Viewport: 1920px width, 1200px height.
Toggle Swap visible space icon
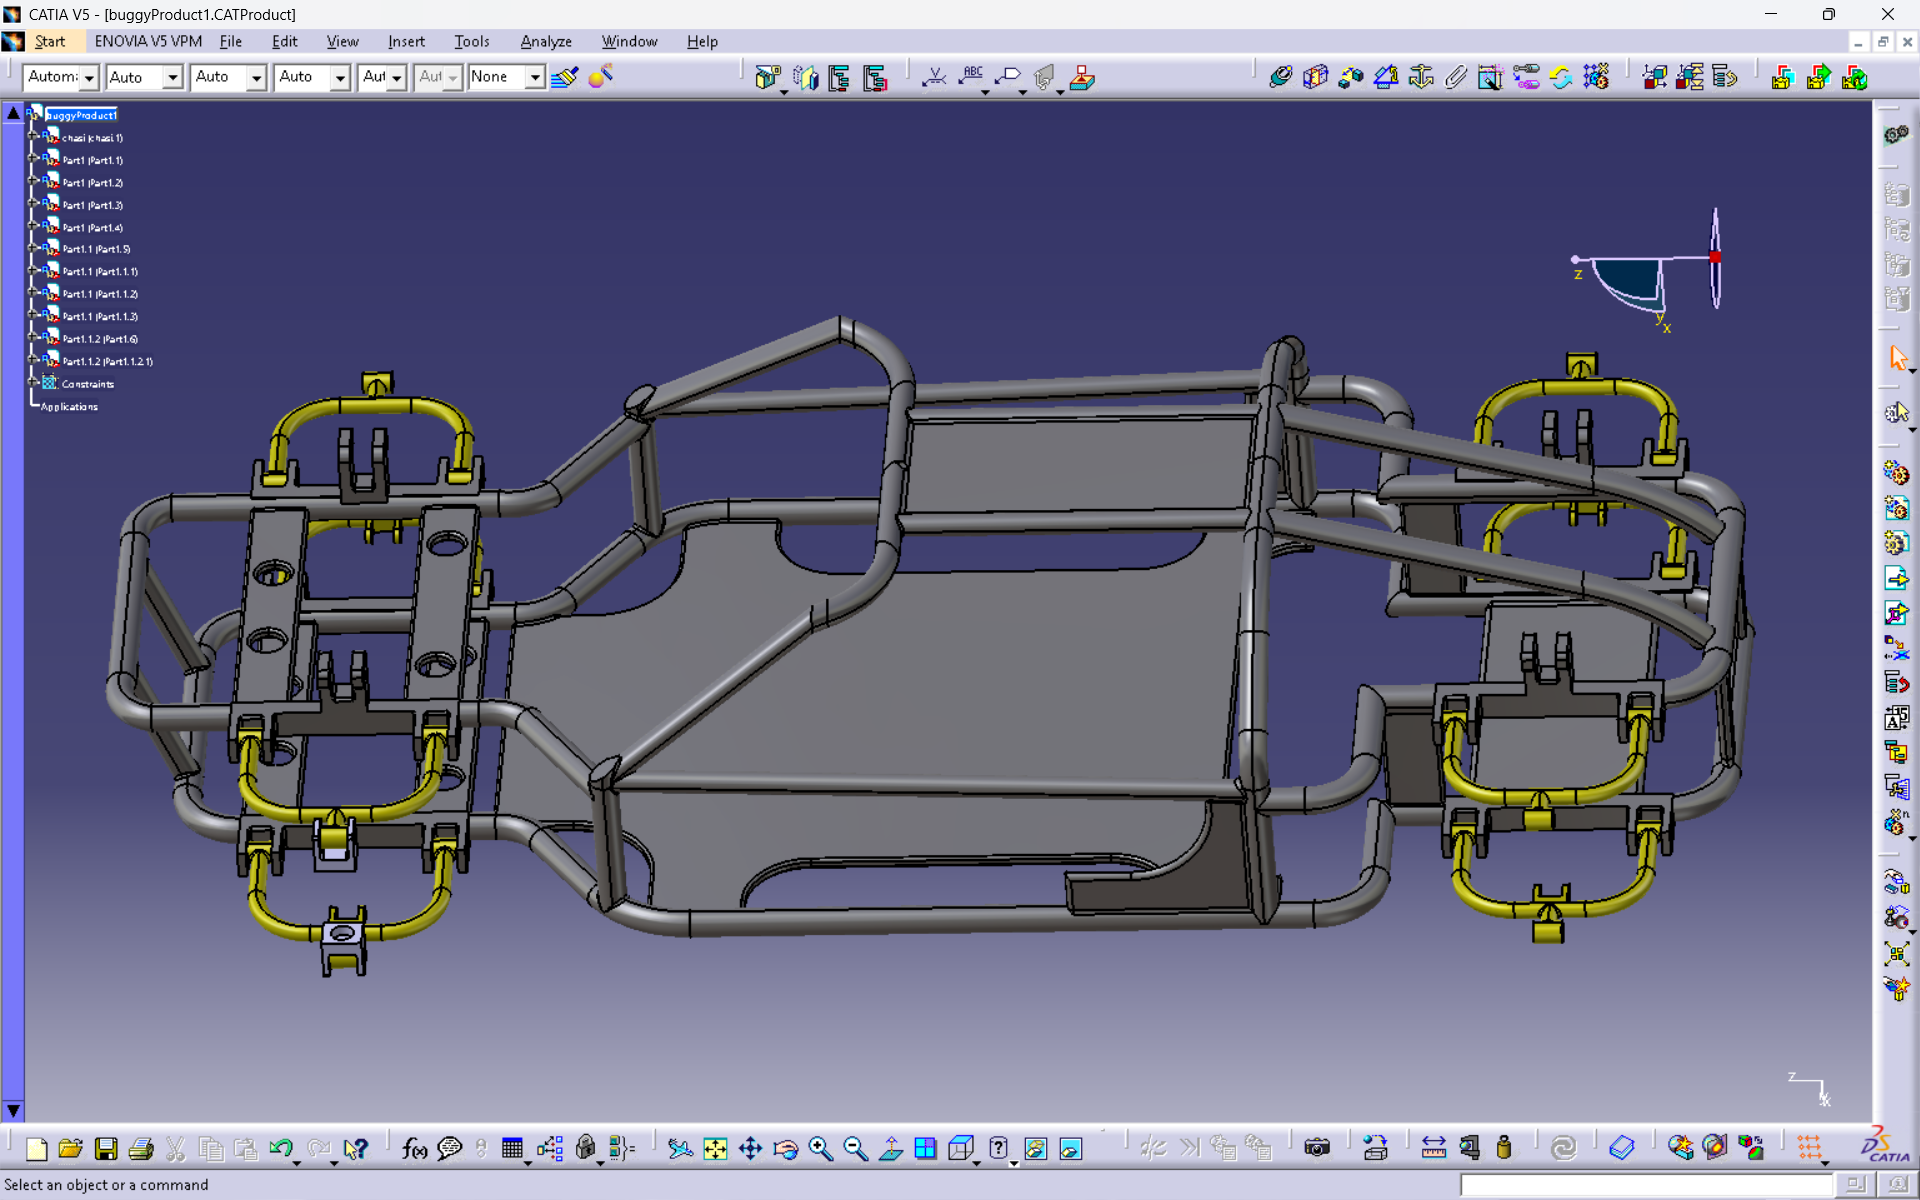click(1071, 1148)
